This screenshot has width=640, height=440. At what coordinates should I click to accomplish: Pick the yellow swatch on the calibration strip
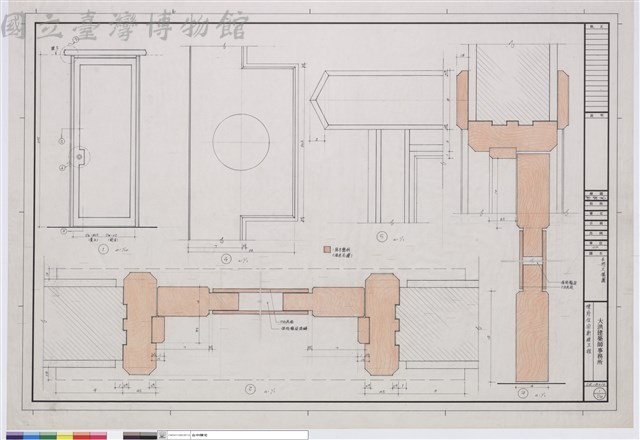tap(64, 436)
